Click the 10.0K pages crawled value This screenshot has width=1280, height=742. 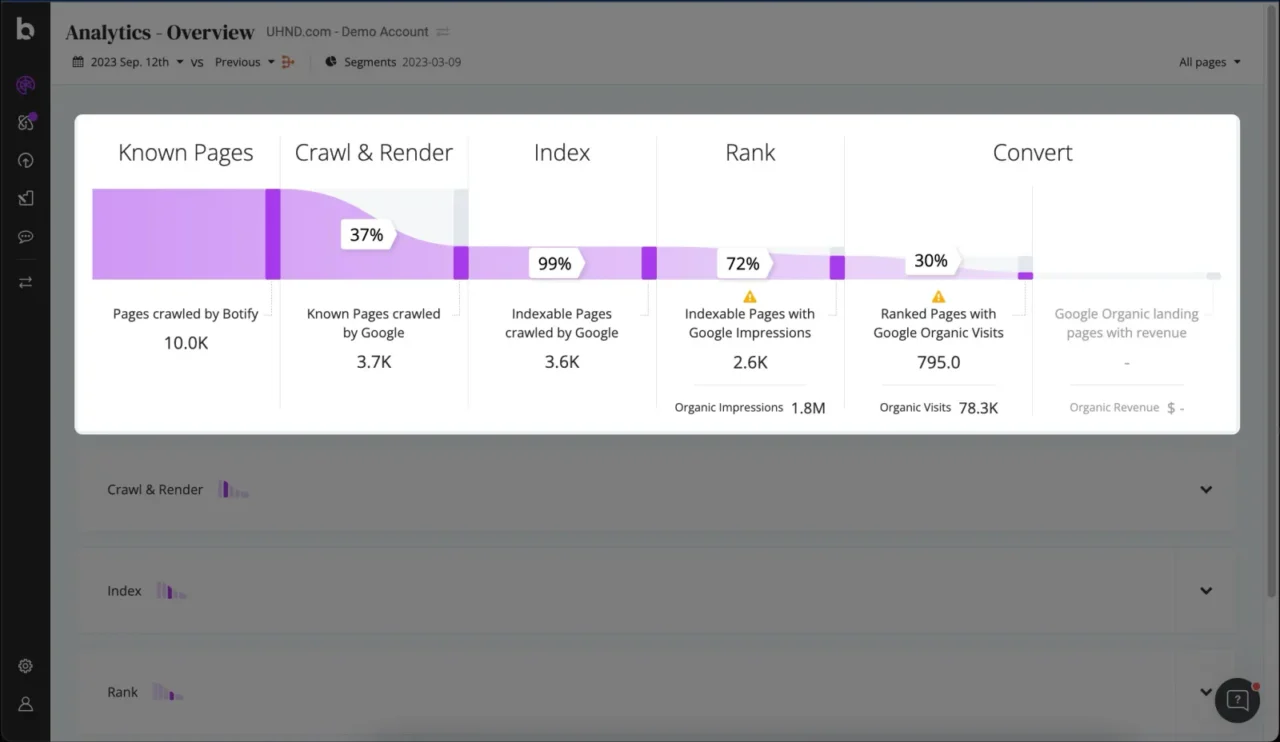coord(186,343)
